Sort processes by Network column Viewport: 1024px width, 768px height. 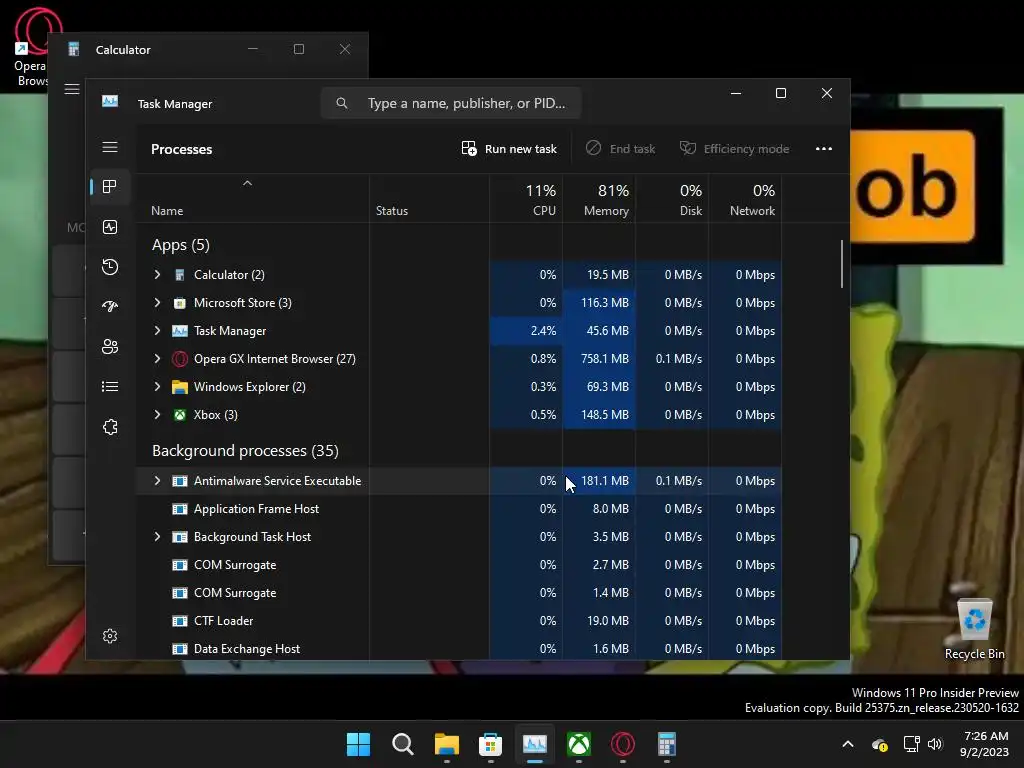pyautogui.click(x=745, y=199)
